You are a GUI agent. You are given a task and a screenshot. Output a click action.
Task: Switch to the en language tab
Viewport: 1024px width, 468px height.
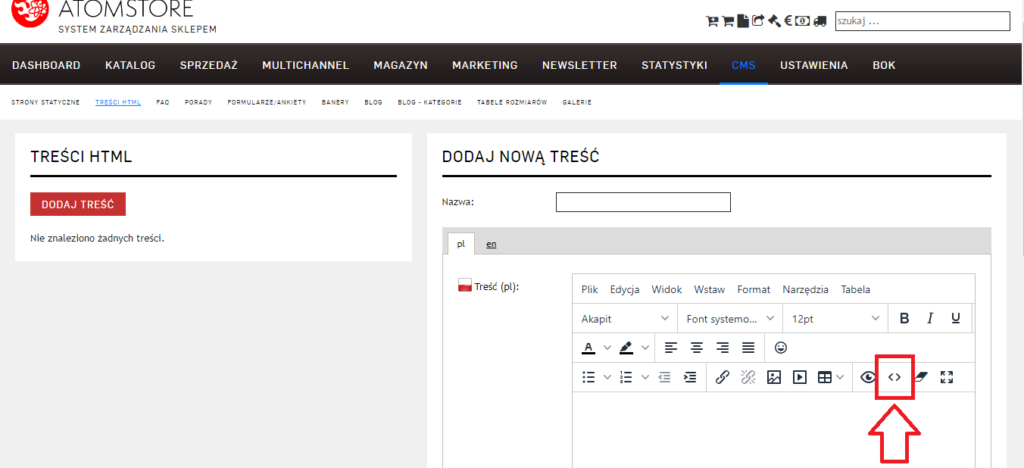(x=491, y=243)
